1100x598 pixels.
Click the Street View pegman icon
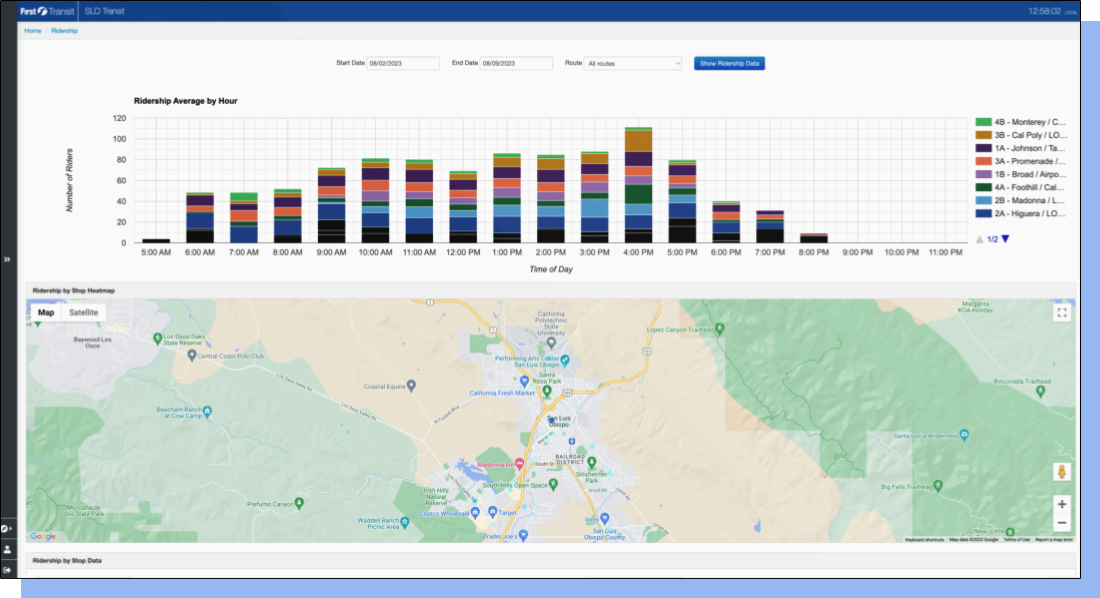(1061, 472)
